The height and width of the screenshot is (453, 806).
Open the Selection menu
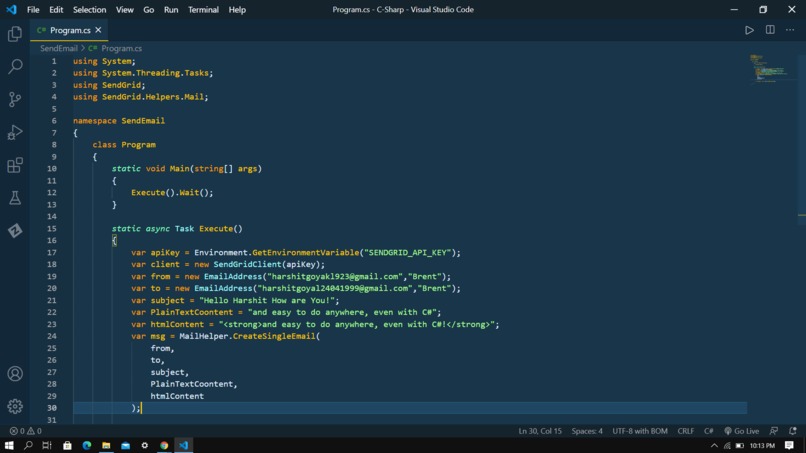[x=89, y=9]
